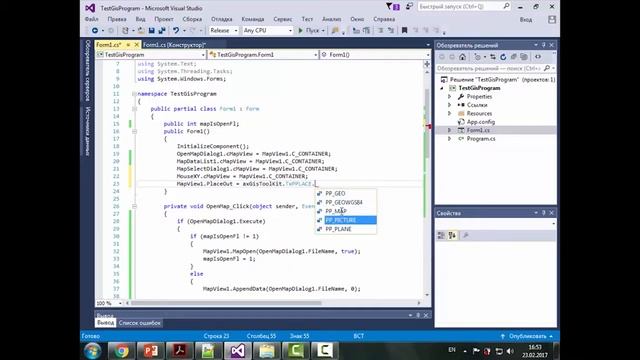Open PowerPoint from the taskbar
Screen dimensions: 640x360
pyautogui.click(x=151, y=351)
